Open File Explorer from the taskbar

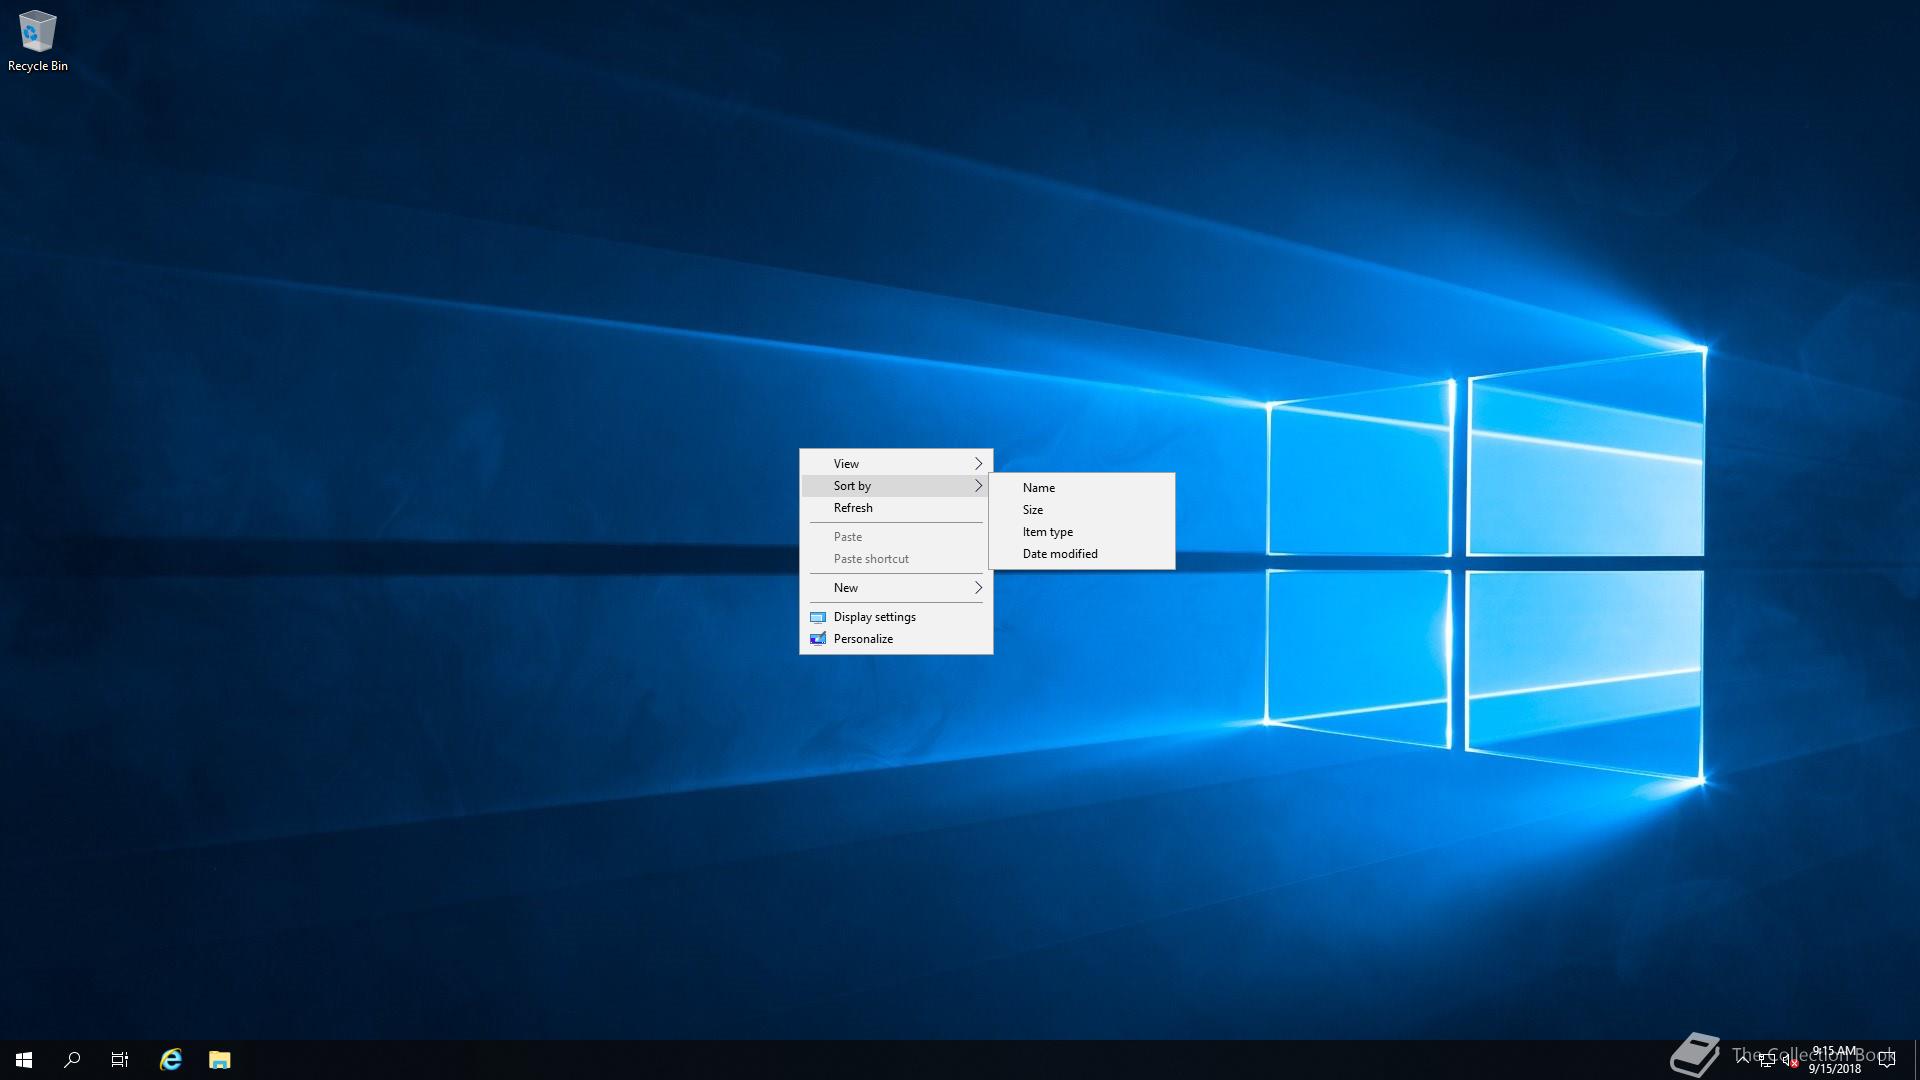pos(219,1060)
